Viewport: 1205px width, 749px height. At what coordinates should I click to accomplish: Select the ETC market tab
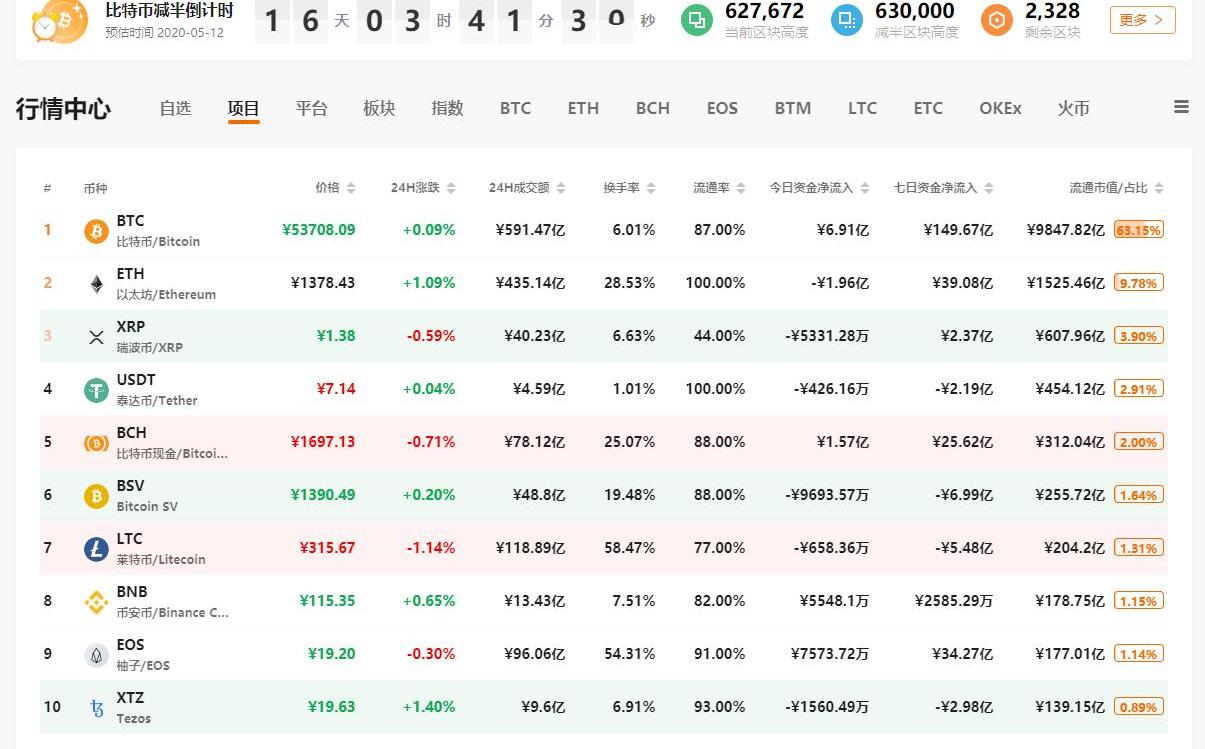pyautogui.click(x=928, y=108)
